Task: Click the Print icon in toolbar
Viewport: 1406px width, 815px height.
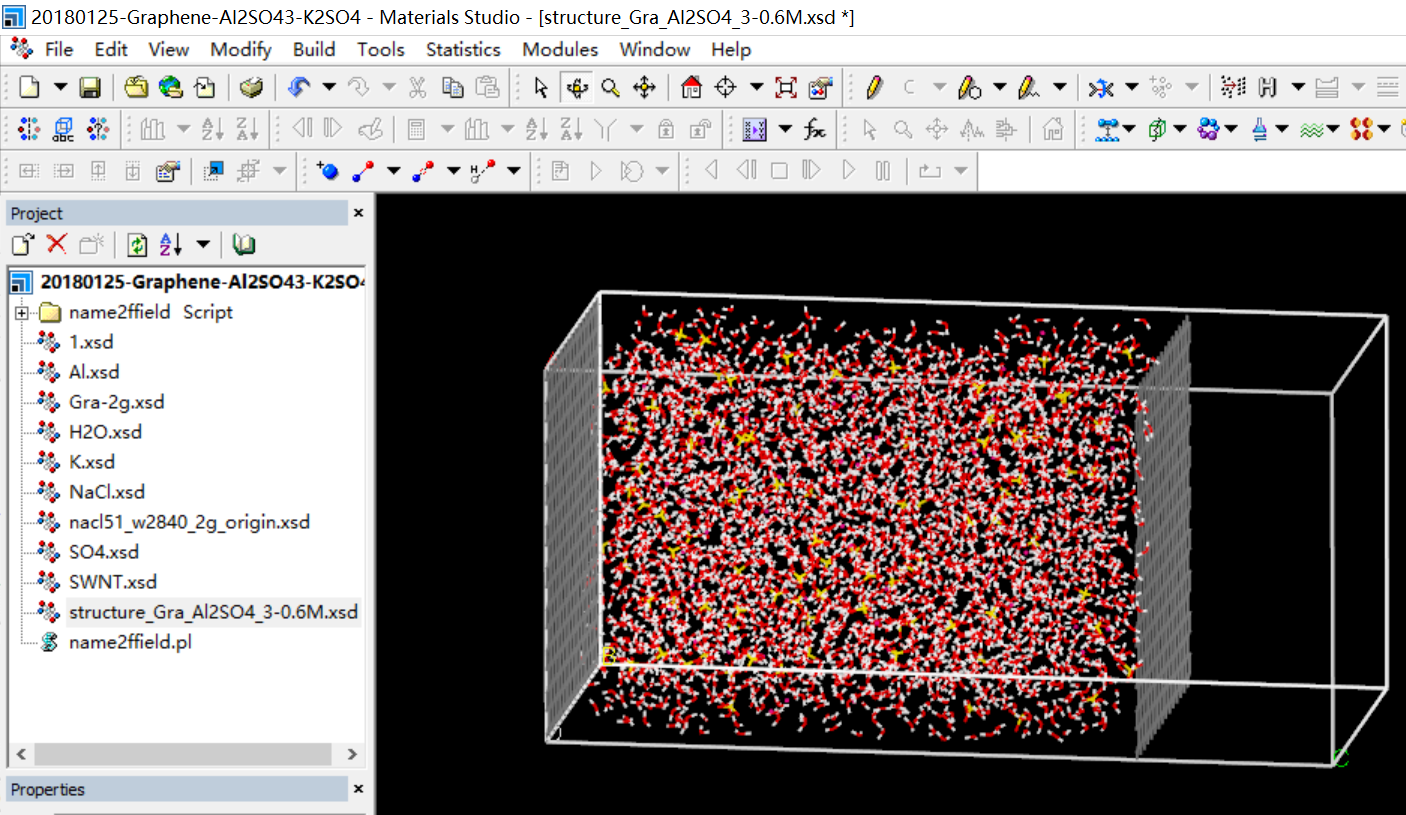Action: click(252, 88)
